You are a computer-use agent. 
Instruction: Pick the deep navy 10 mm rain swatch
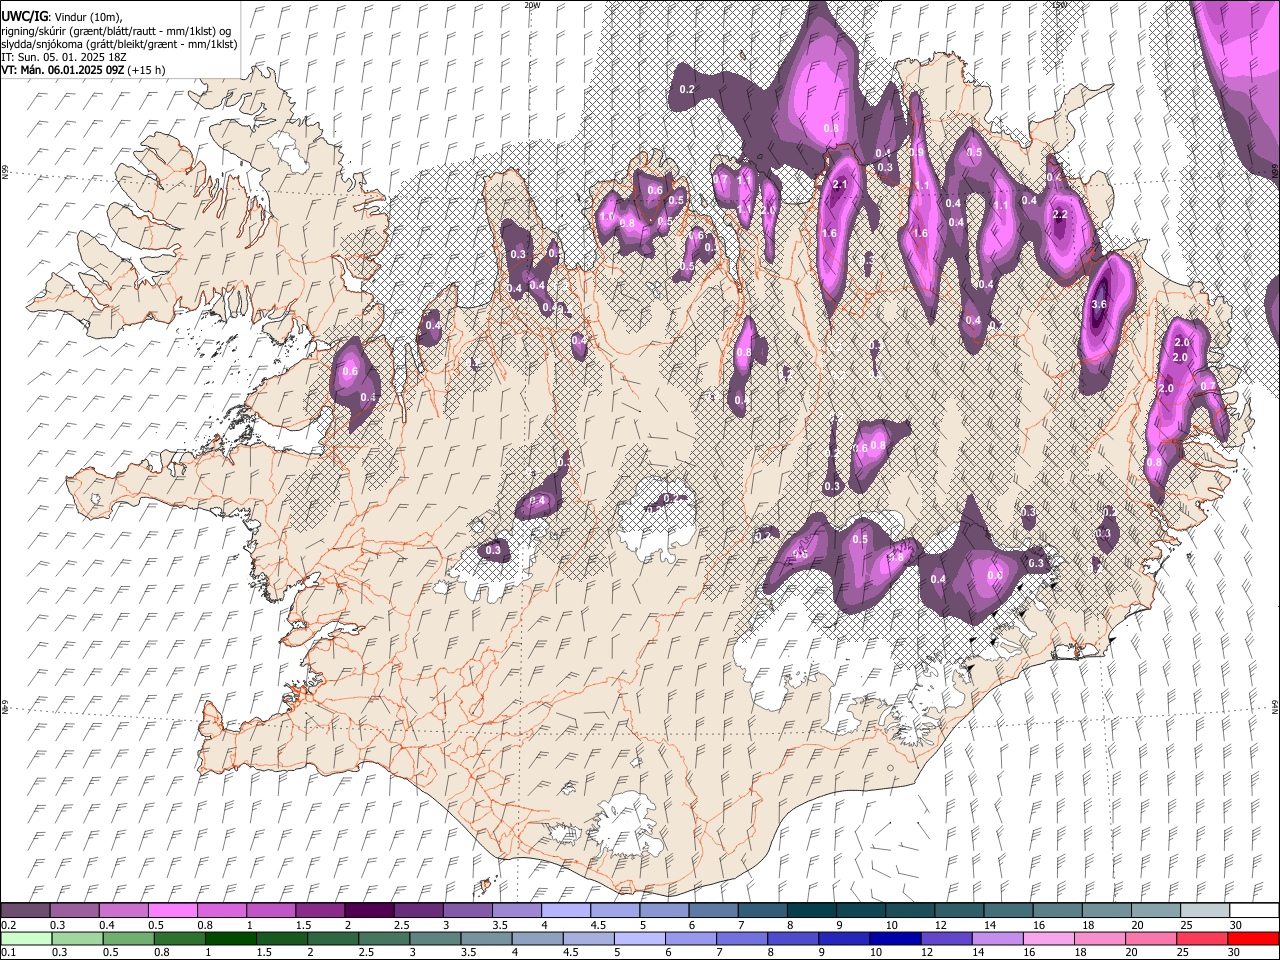tap(895, 938)
